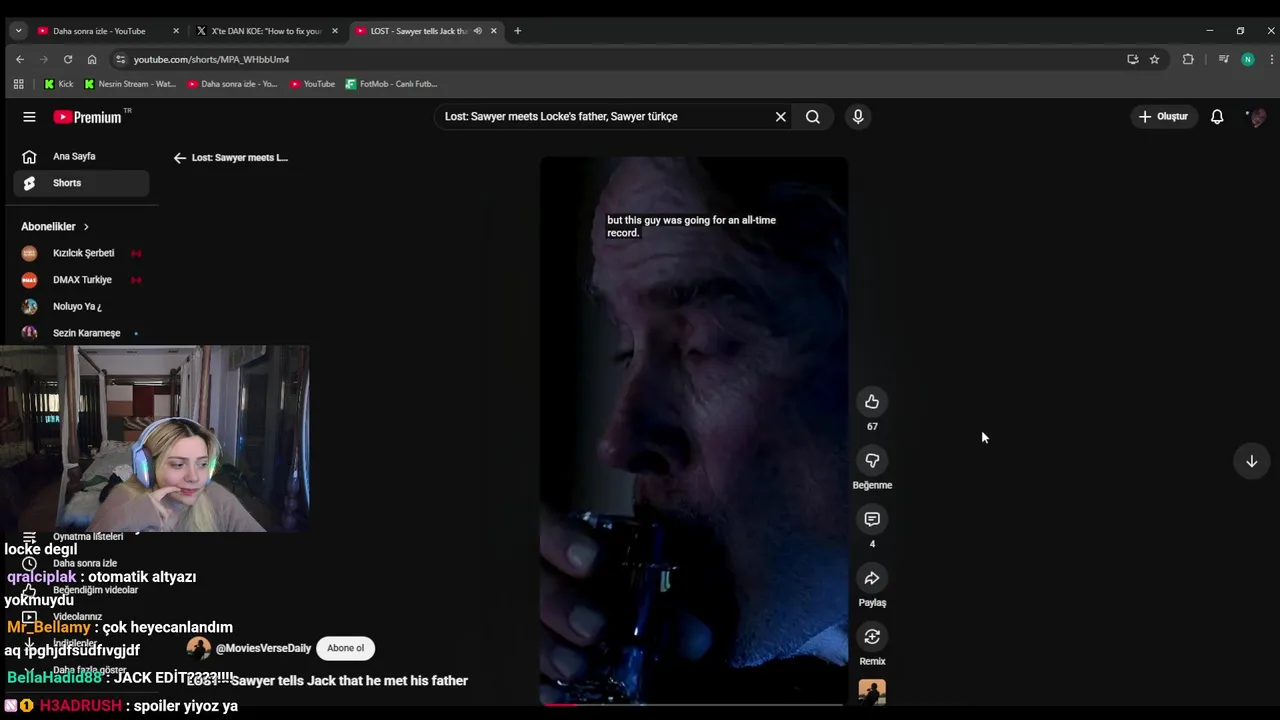Open the account avatar menu
The width and height of the screenshot is (1280, 720).
1257,117
